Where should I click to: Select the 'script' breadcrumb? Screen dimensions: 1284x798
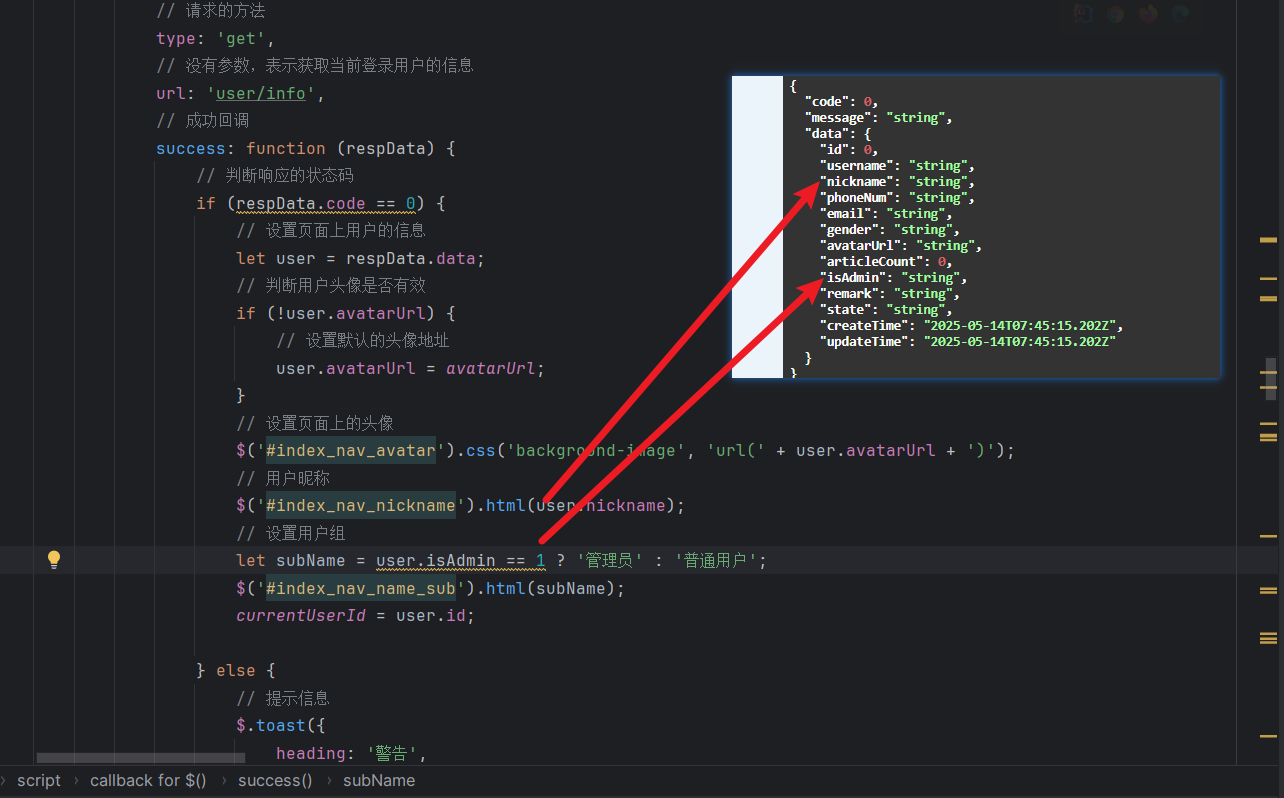[39, 780]
